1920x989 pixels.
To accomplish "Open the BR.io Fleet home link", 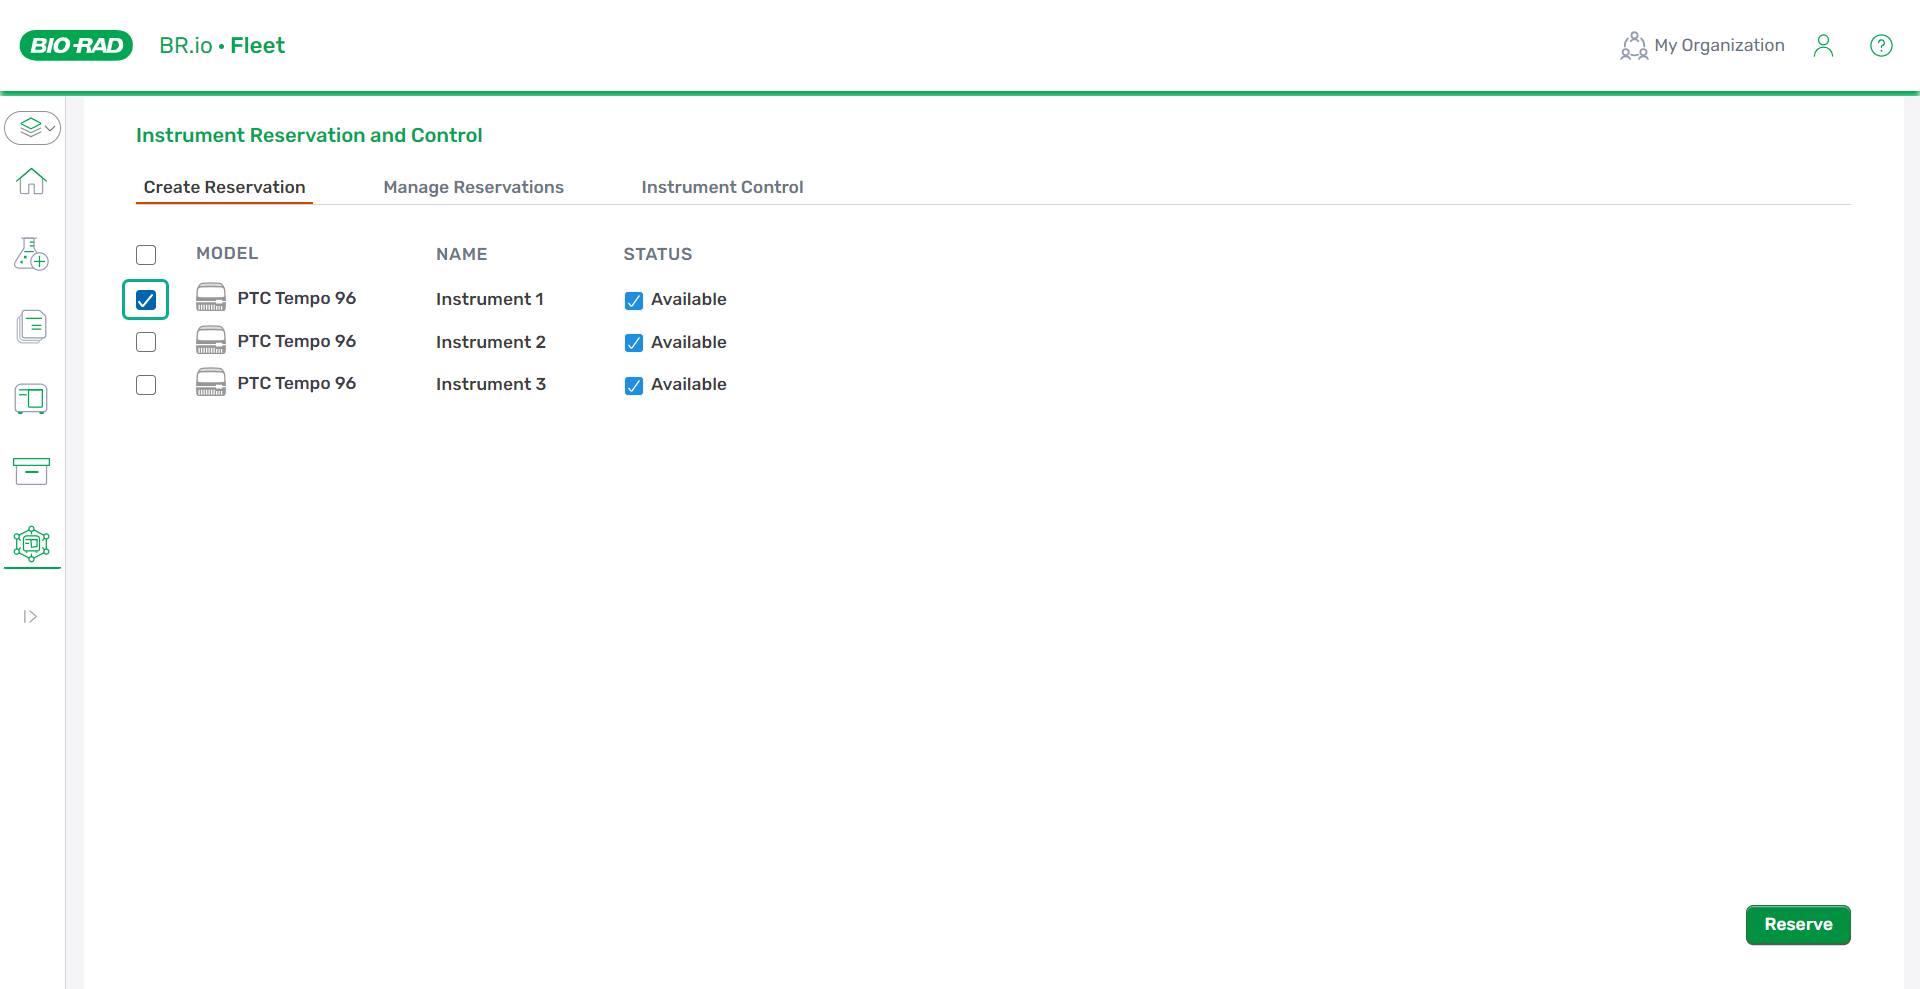I will click(222, 46).
